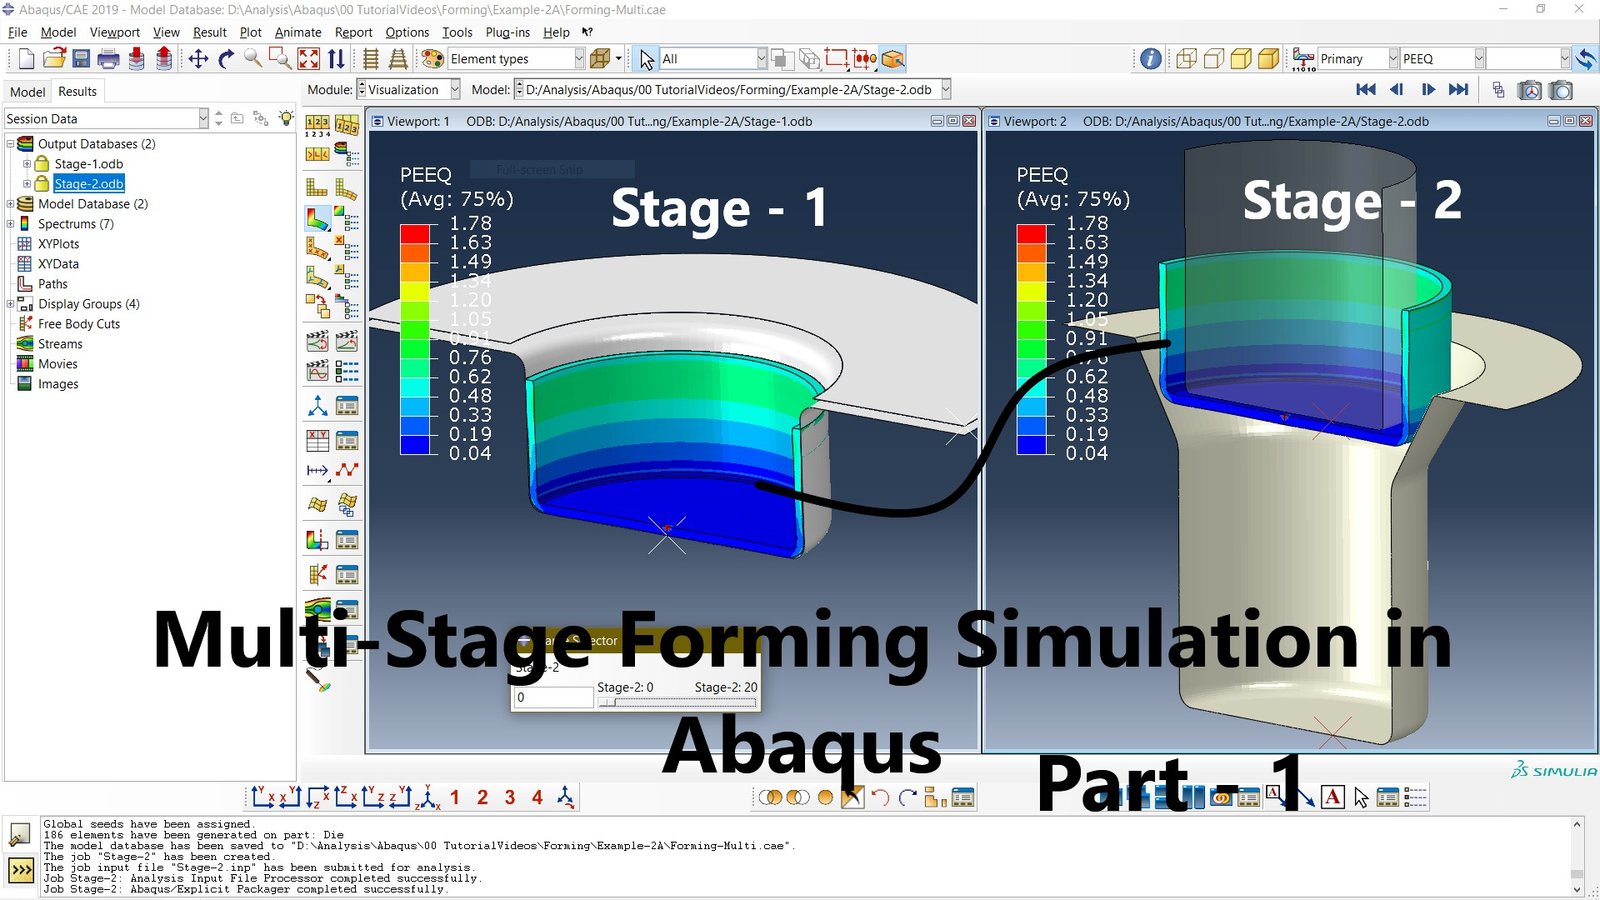Click the Field Output dialog icon

[1303, 59]
